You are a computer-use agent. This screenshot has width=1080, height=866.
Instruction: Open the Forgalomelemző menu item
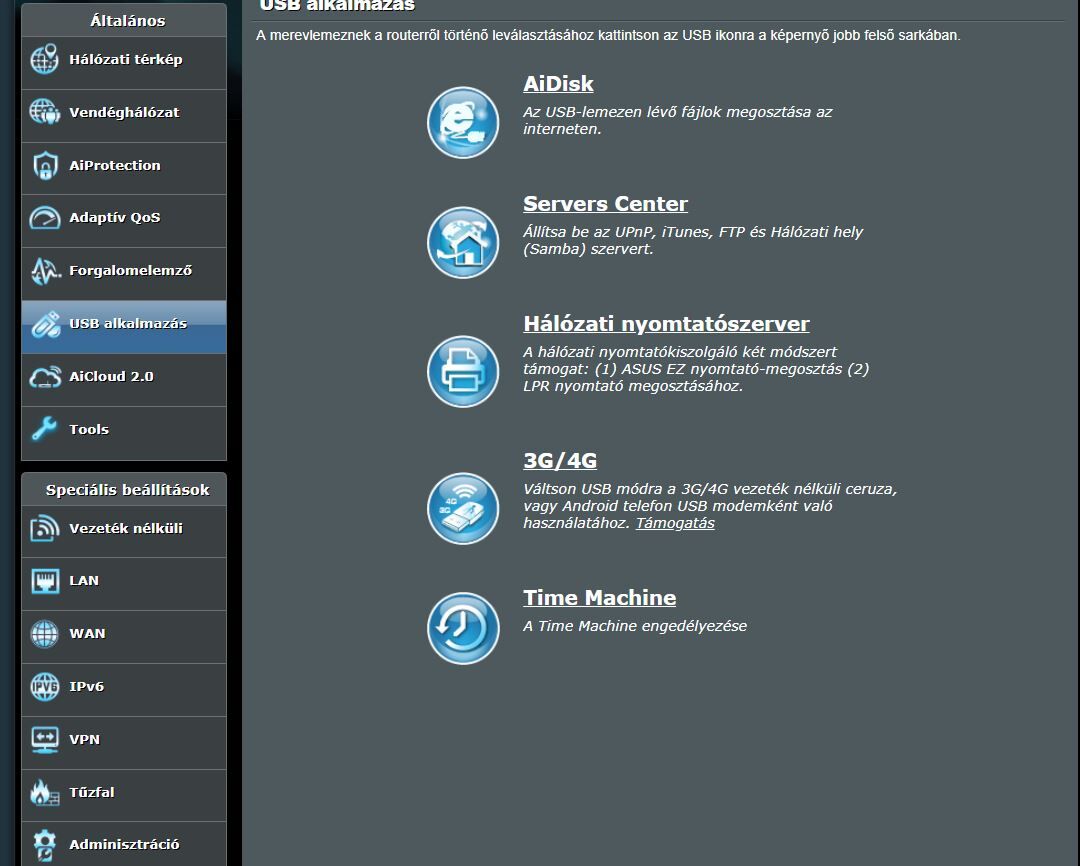point(124,274)
